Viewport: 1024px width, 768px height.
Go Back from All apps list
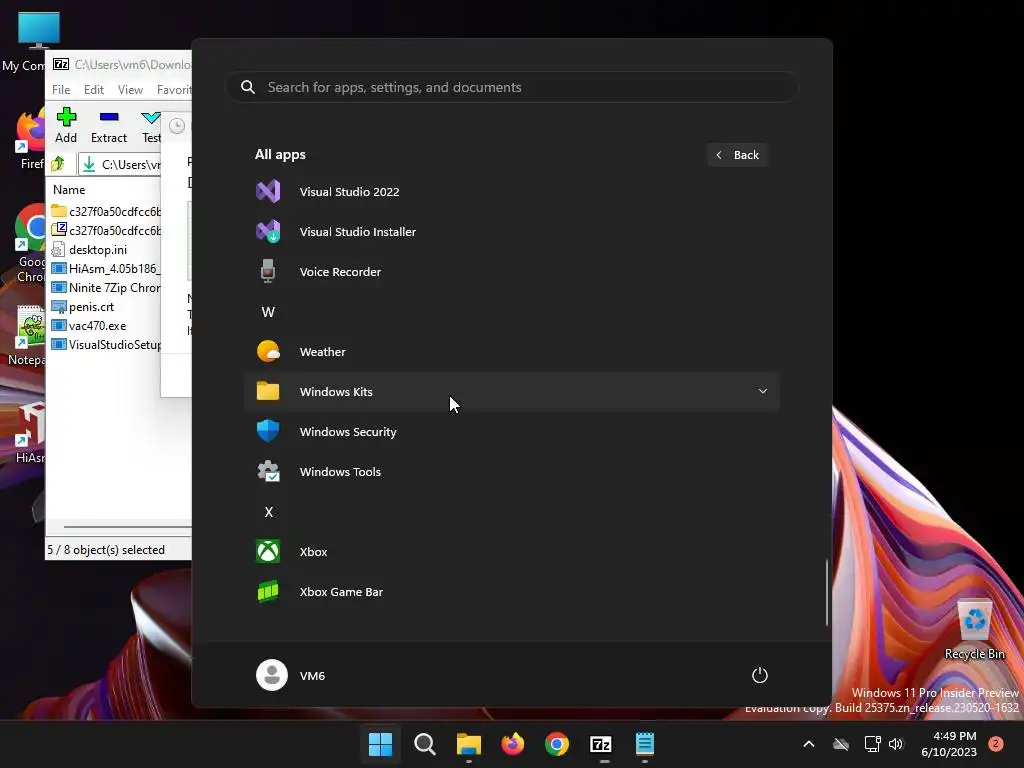point(737,155)
